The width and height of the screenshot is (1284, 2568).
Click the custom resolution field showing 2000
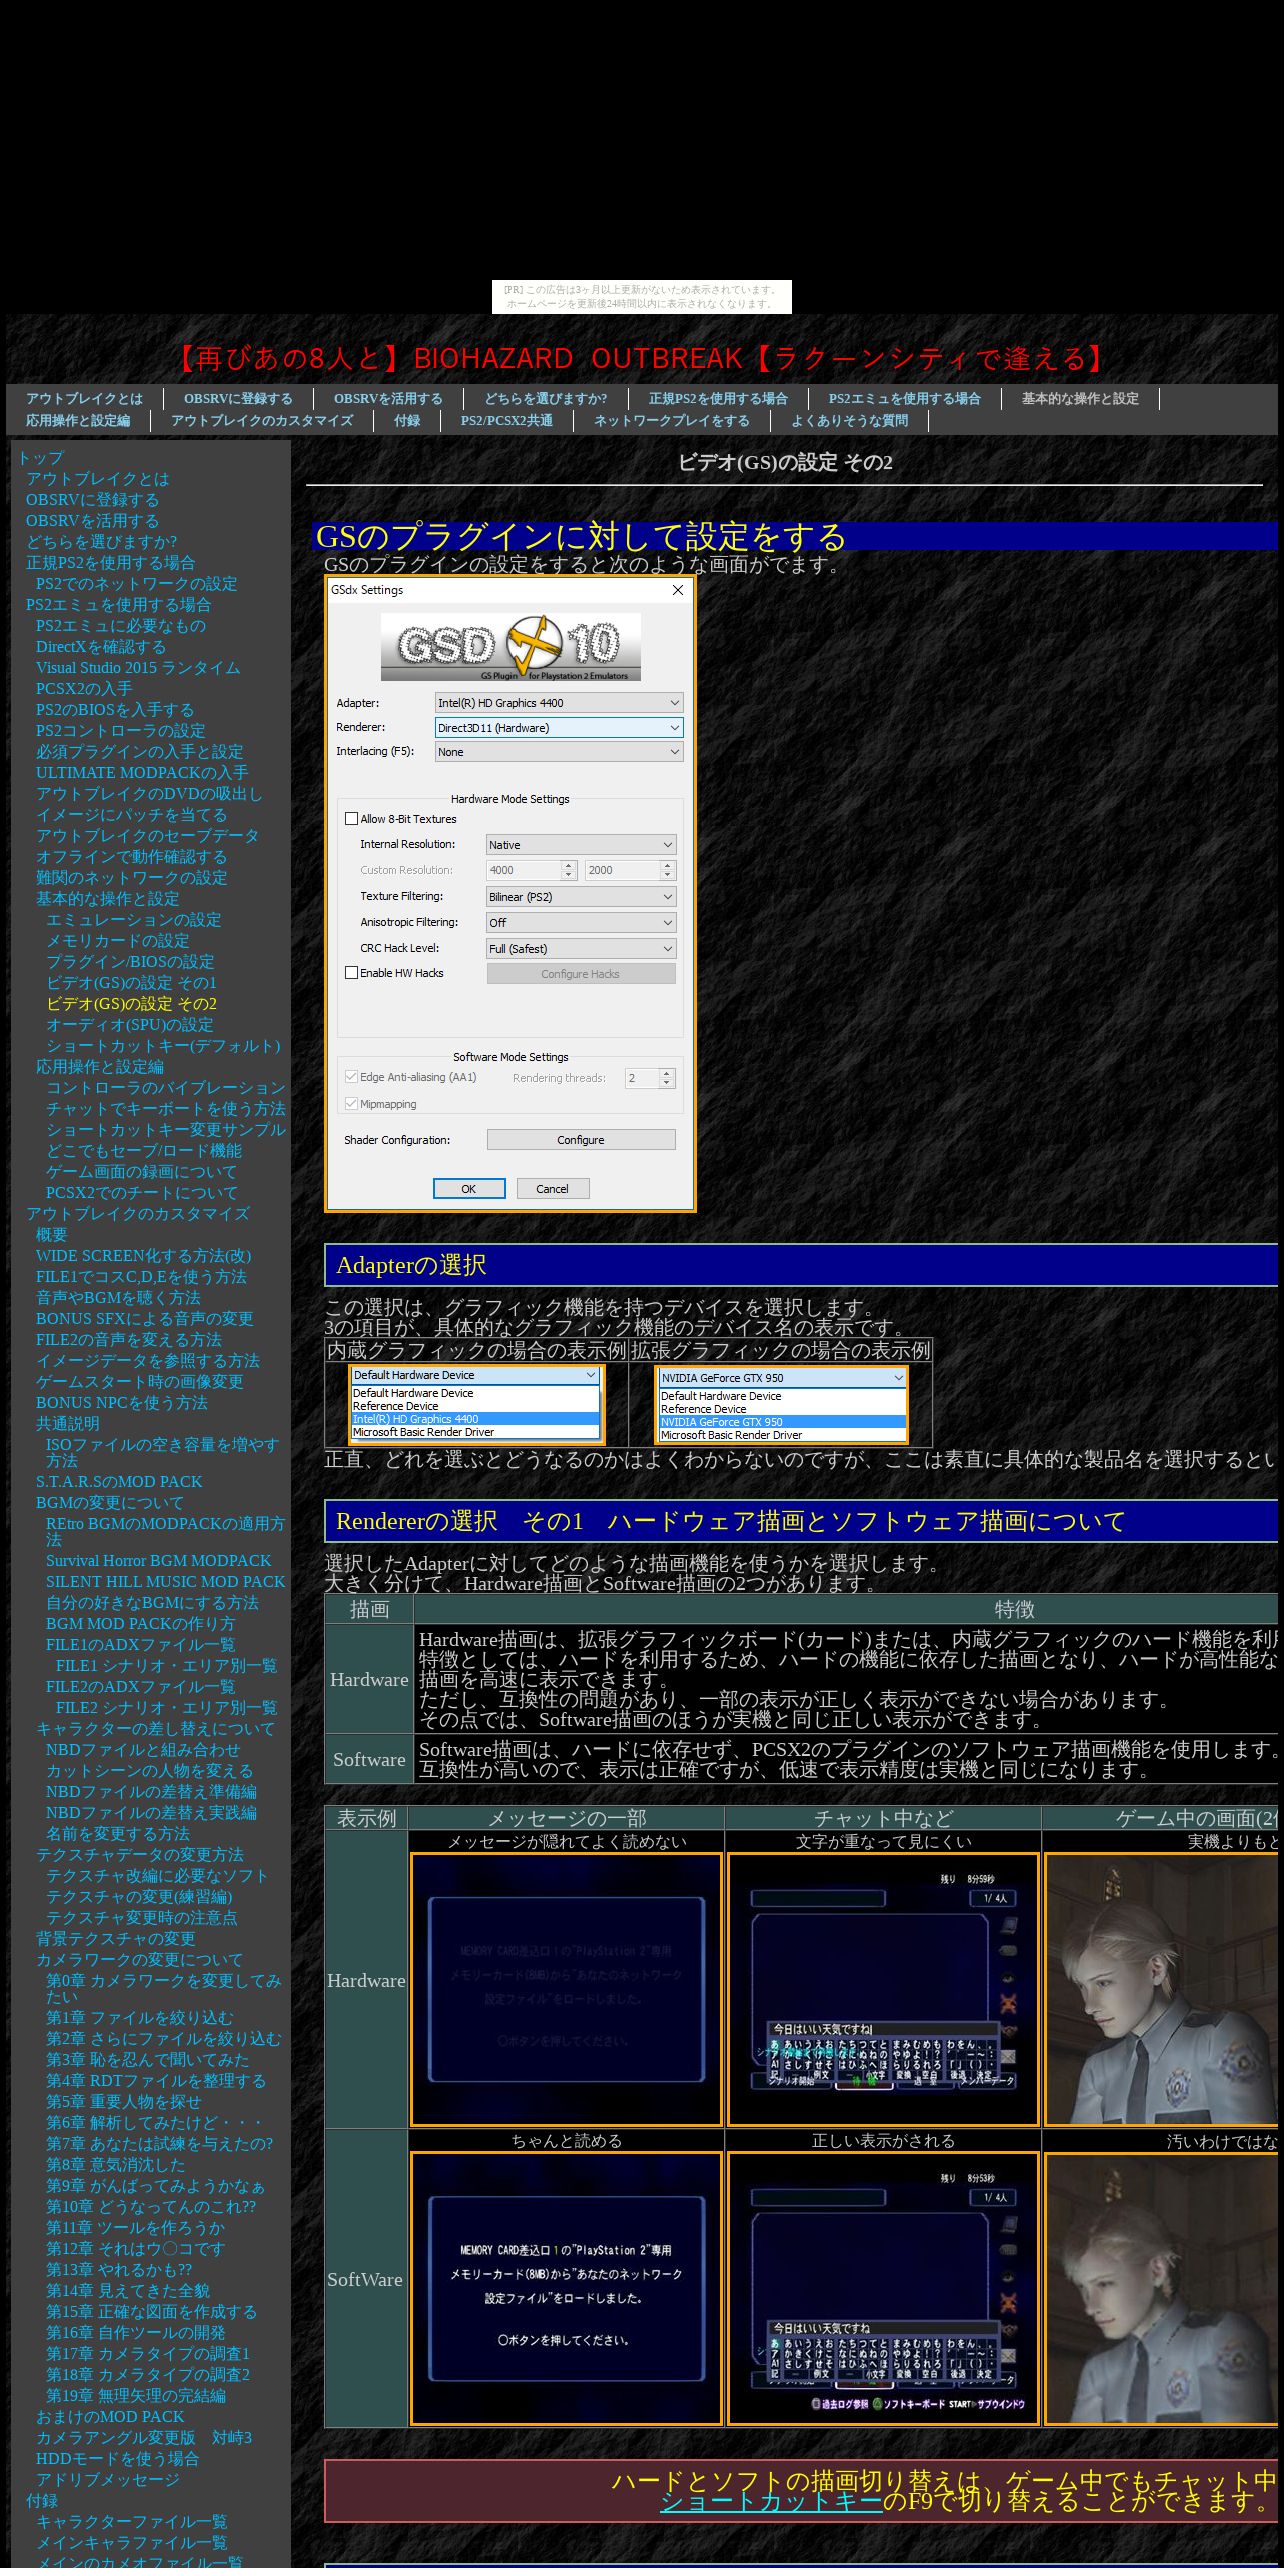click(630, 870)
